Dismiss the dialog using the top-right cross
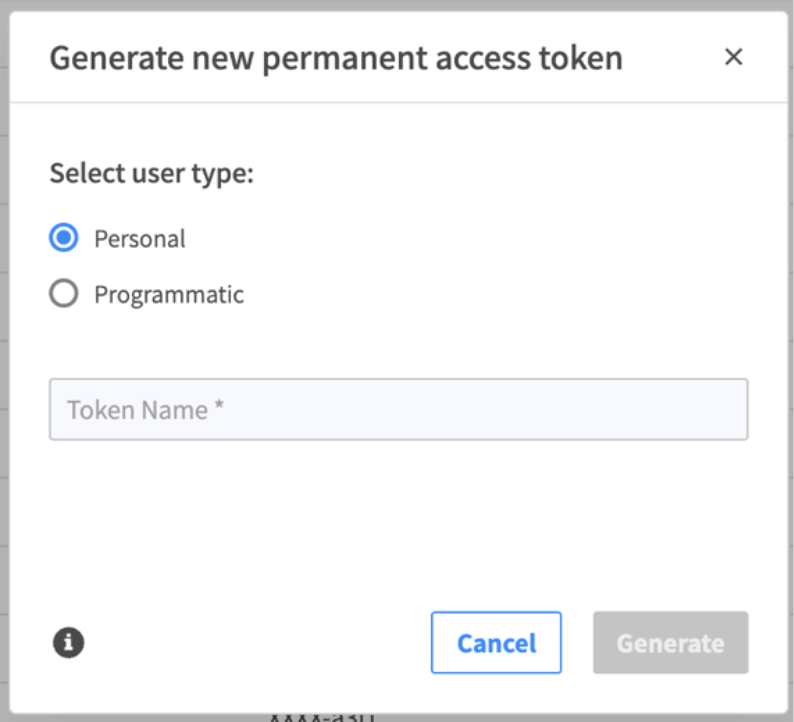 point(733,58)
